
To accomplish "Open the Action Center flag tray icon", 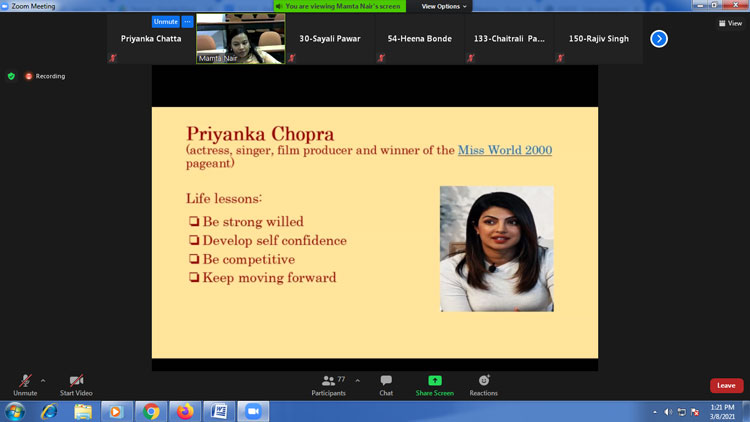I will point(695,412).
